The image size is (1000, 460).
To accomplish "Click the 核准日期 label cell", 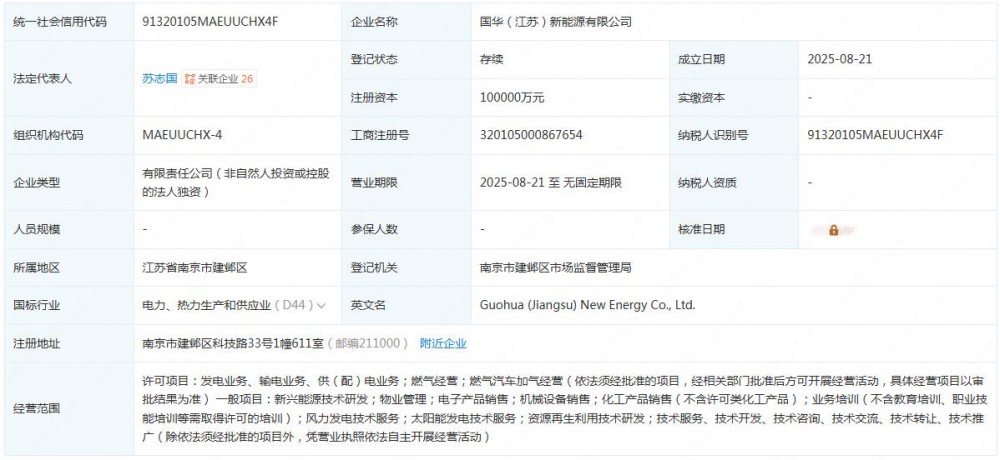I will point(733,230).
